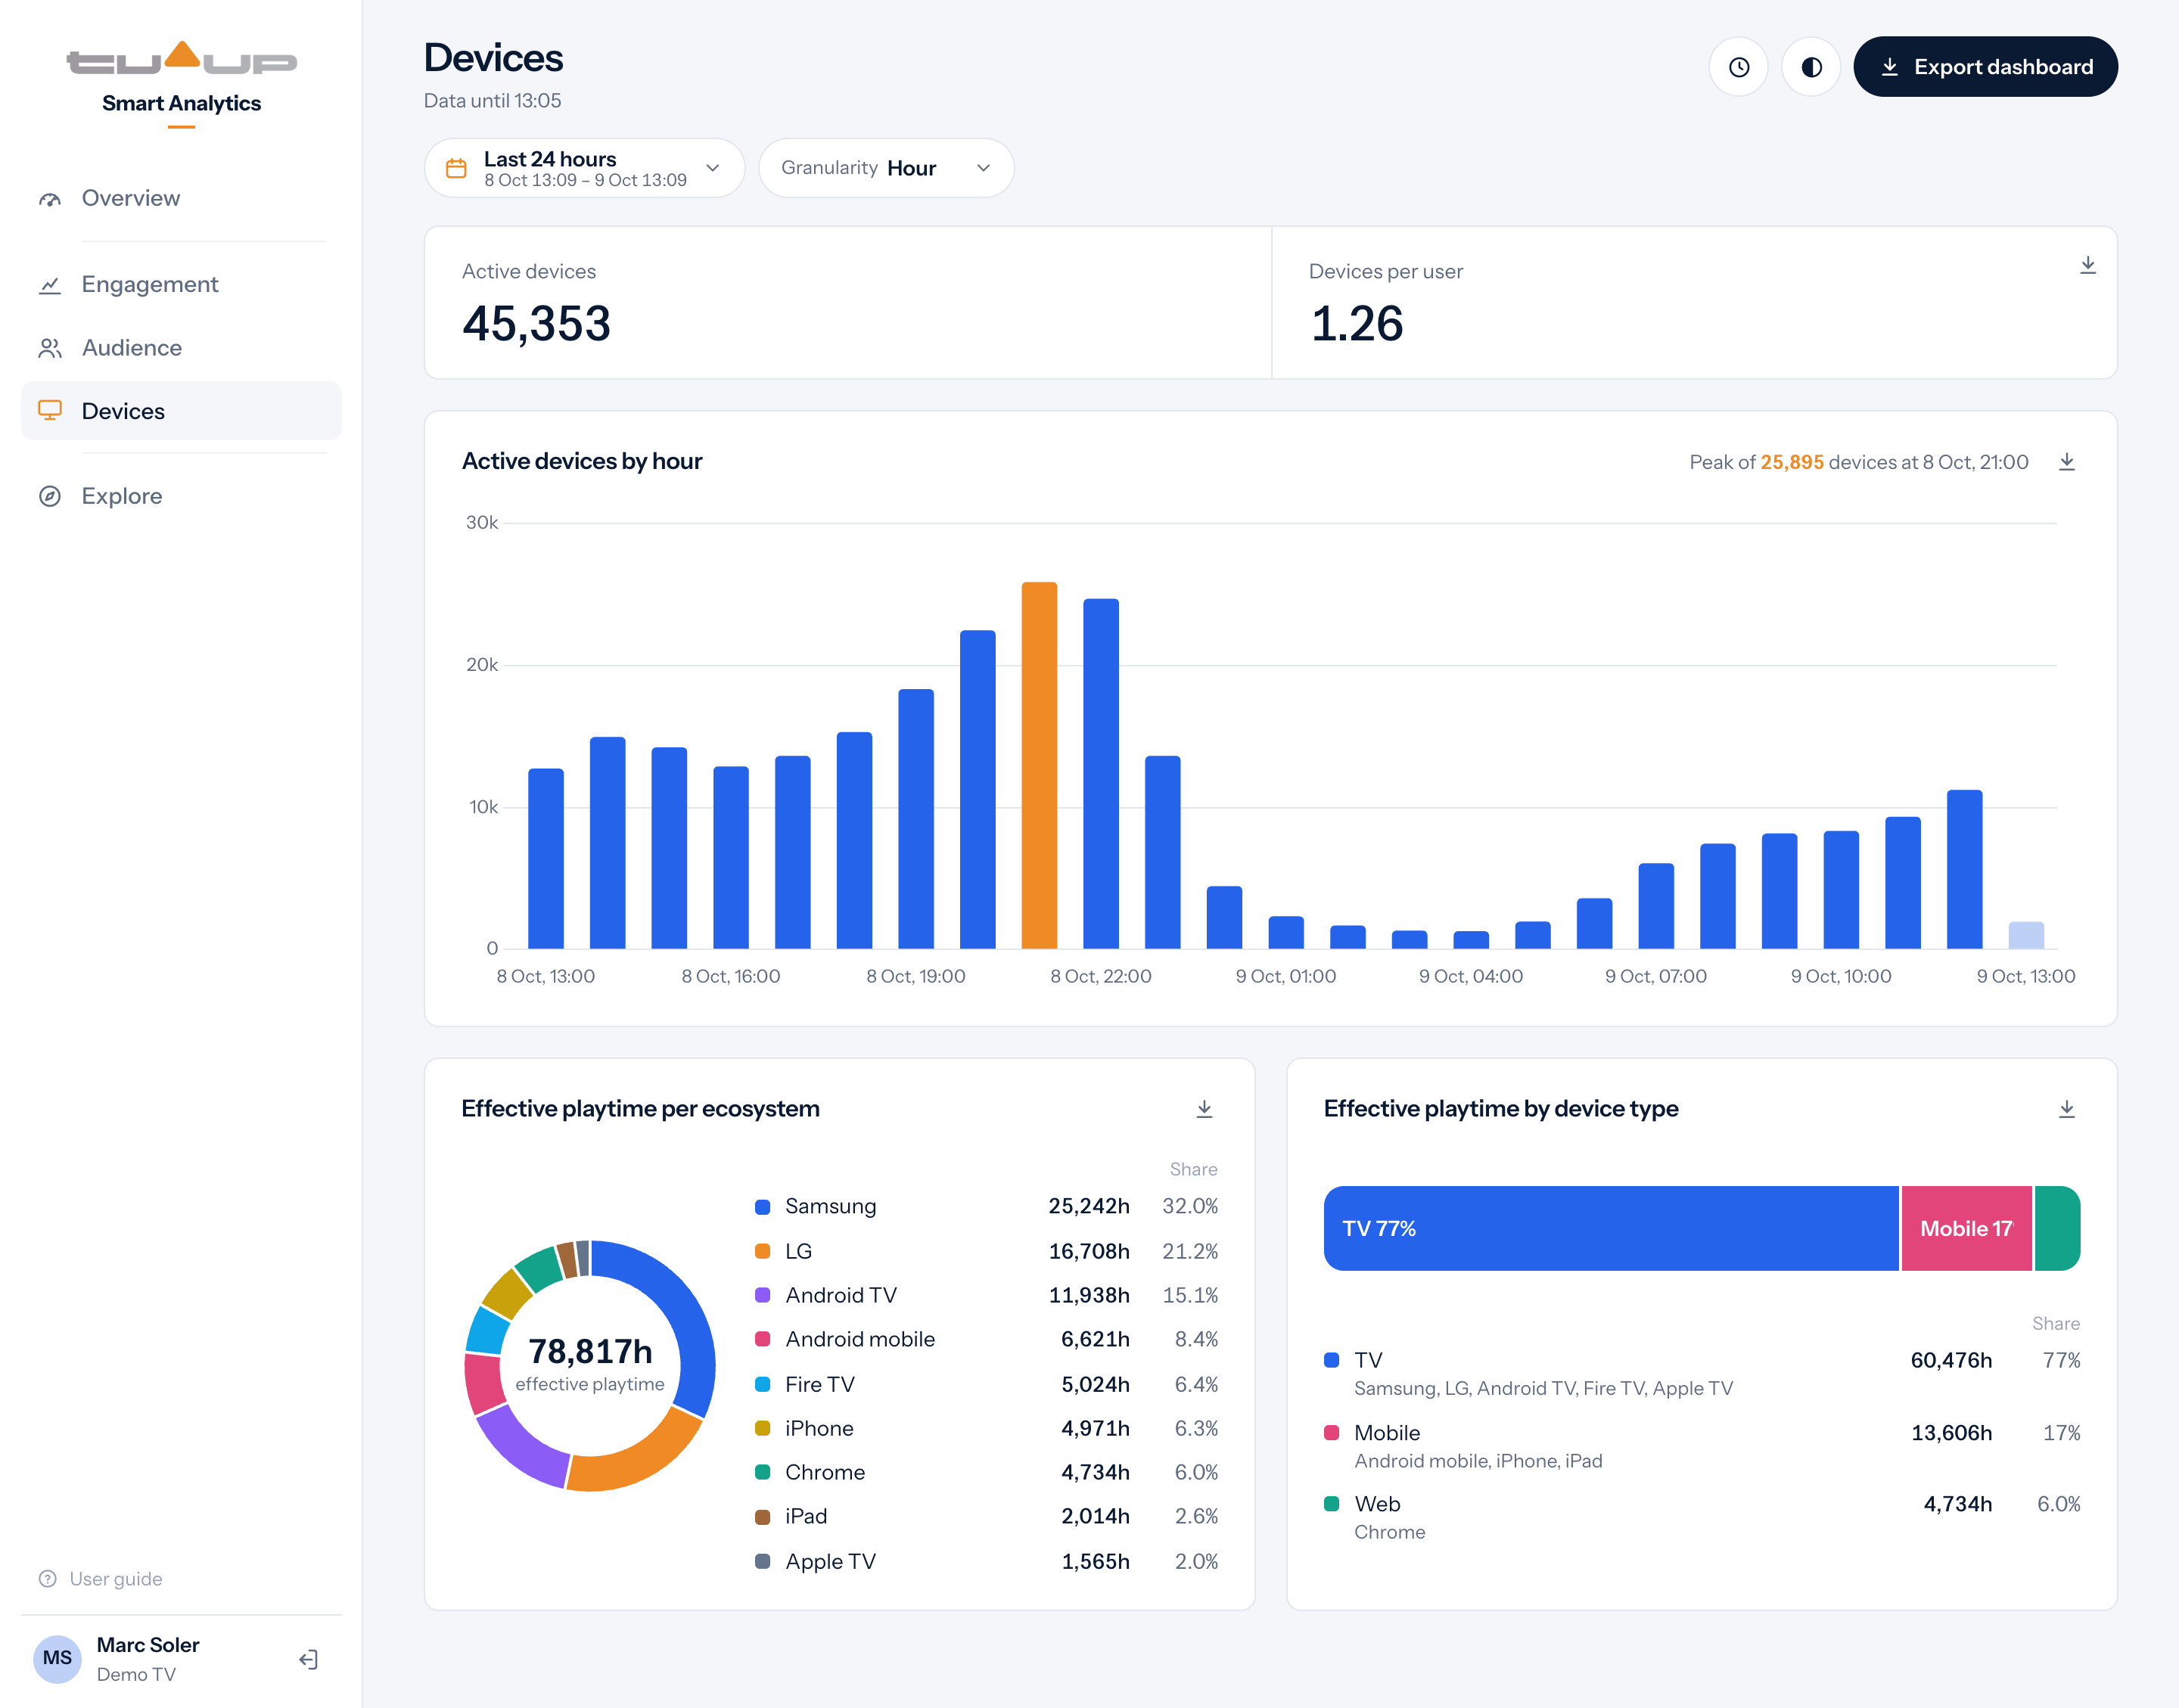This screenshot has height=1708, width=2179.
Task: Click the peak value 25,895 text
Action: [1792, 462]
